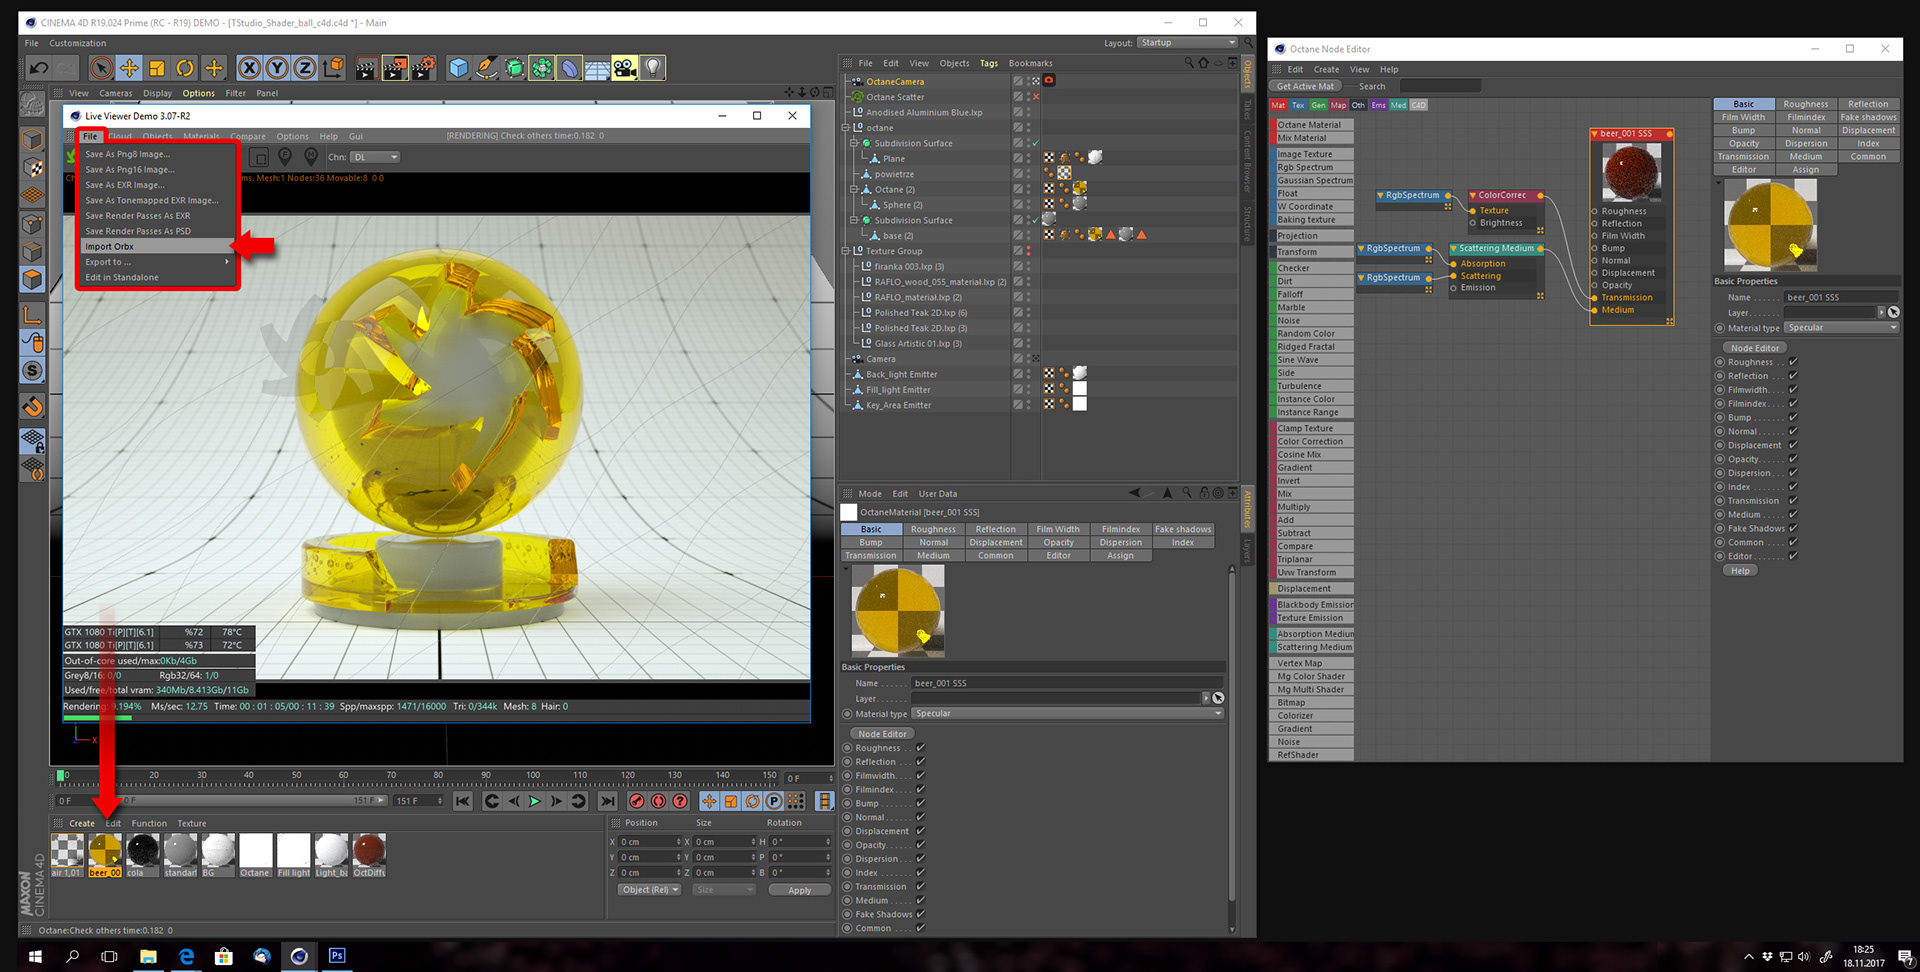Toggle the Reflection checkbox in attribute panel

(921, 762)
